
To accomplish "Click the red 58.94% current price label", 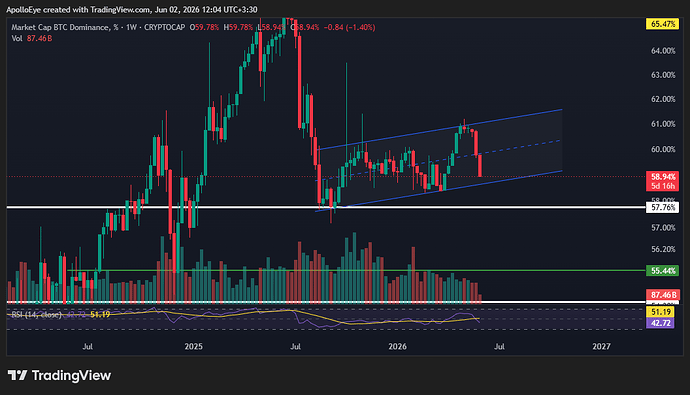I will click(662, 177).
